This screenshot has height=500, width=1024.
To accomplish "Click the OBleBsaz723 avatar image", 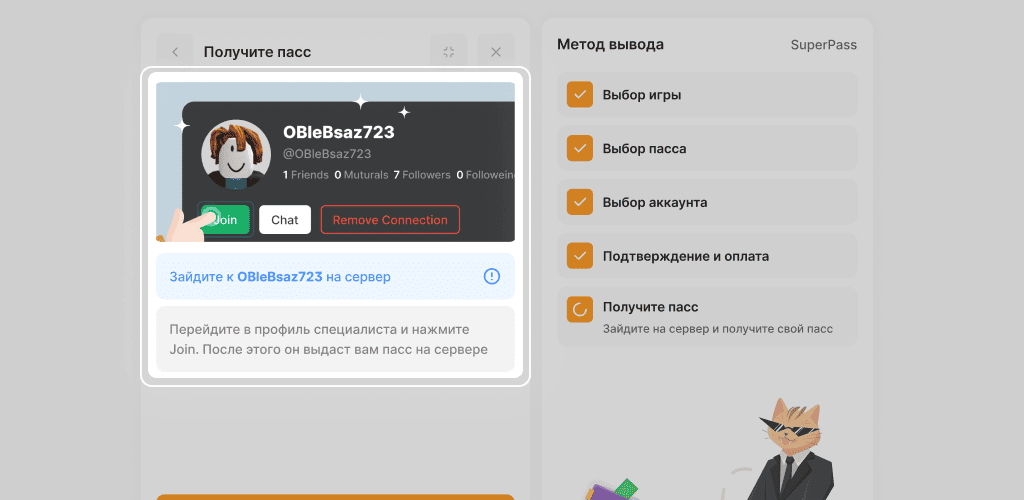I will click(x=236, y=154).
